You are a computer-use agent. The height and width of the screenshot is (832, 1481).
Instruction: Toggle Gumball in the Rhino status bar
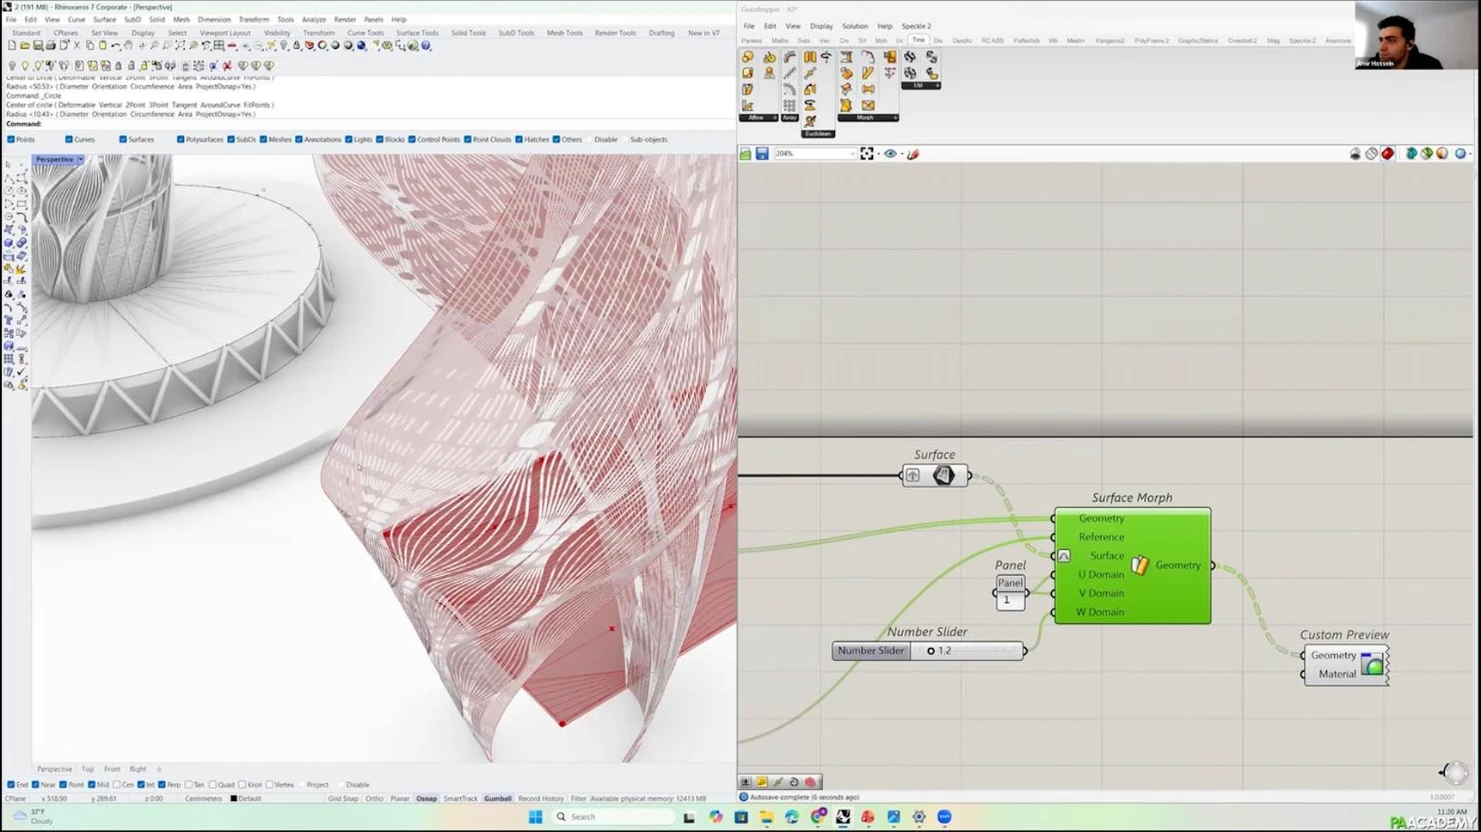(x=497, y=799)
